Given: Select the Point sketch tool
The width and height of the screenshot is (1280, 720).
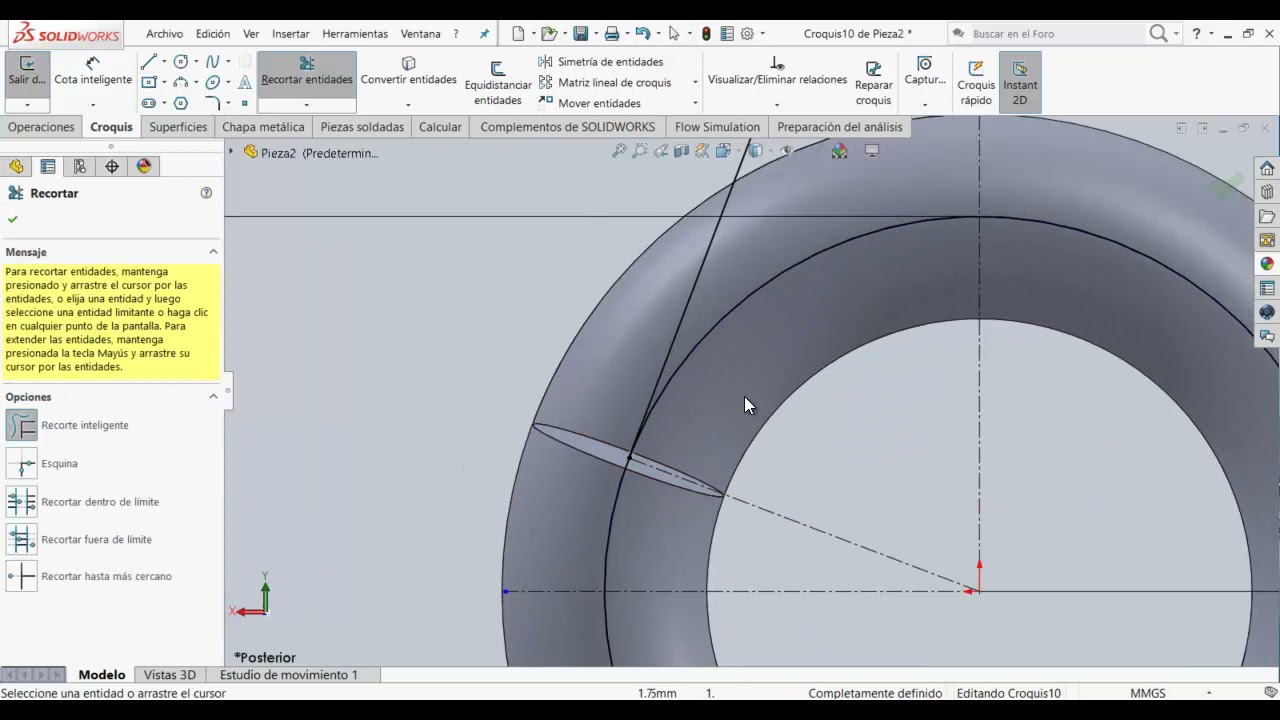Looking at the screenshot, I should 245,103.
